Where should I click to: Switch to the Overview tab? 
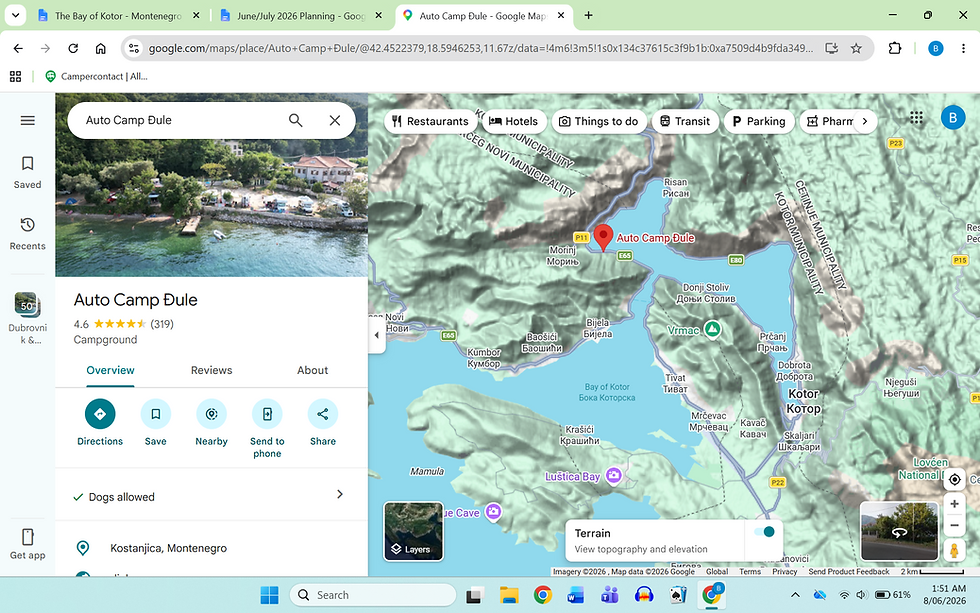pyautogui.click(x=110, y=371)
